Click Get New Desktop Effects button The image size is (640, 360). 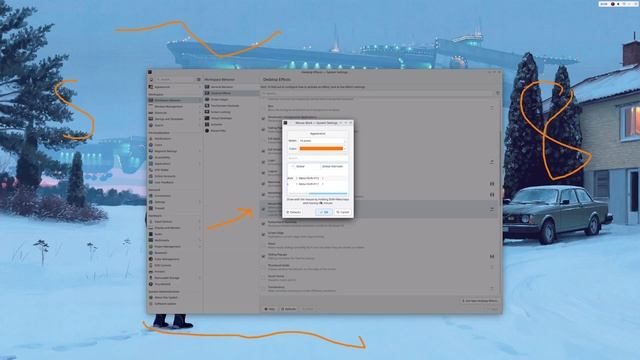pos(480,301)
